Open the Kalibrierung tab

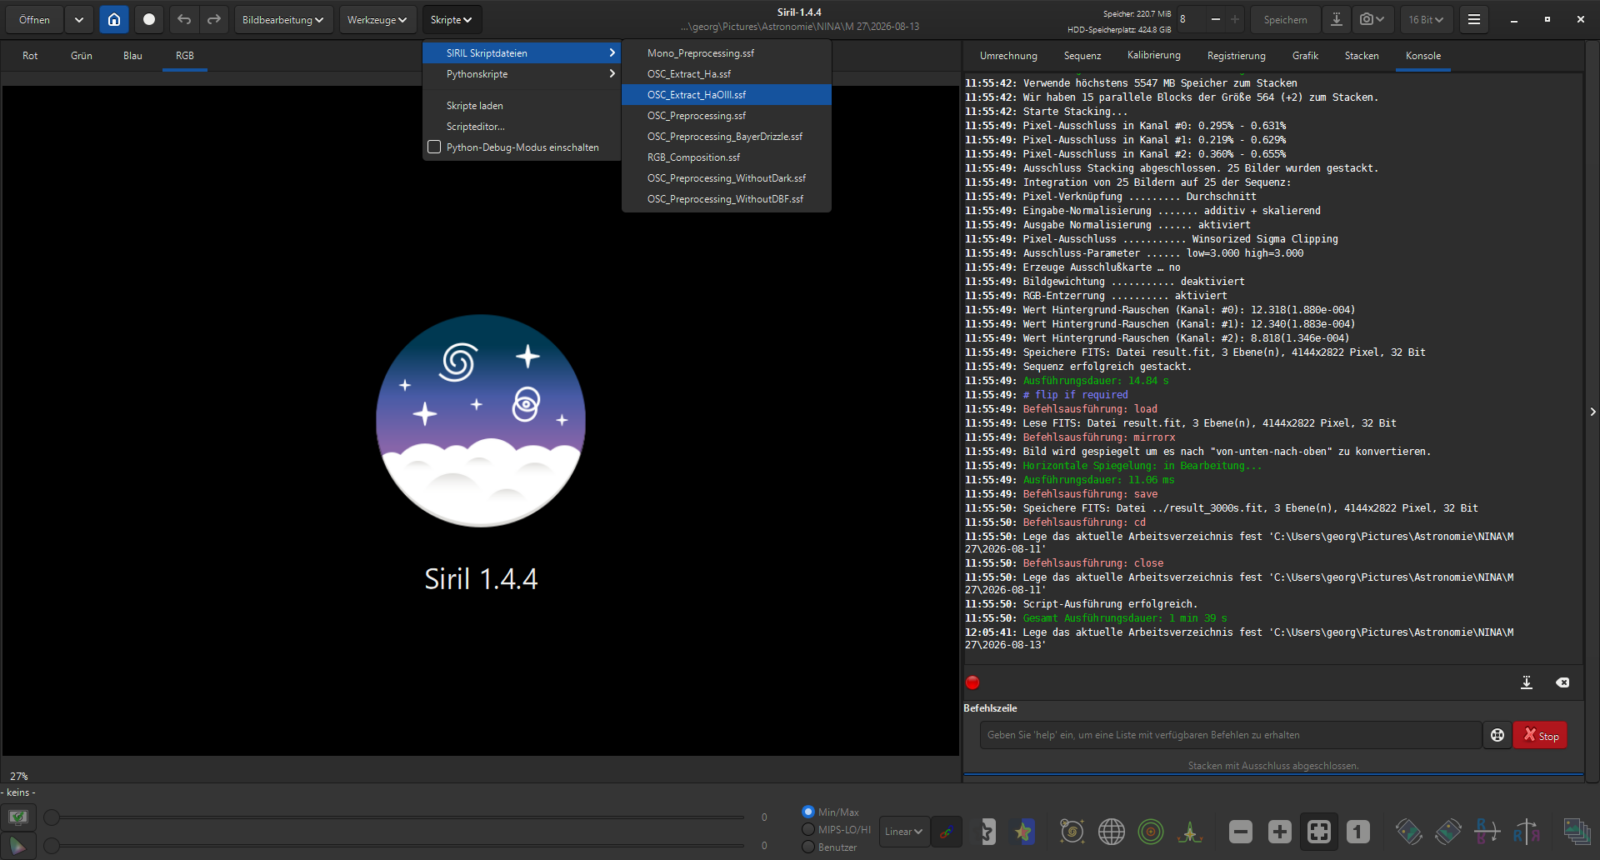(1154, 56)
